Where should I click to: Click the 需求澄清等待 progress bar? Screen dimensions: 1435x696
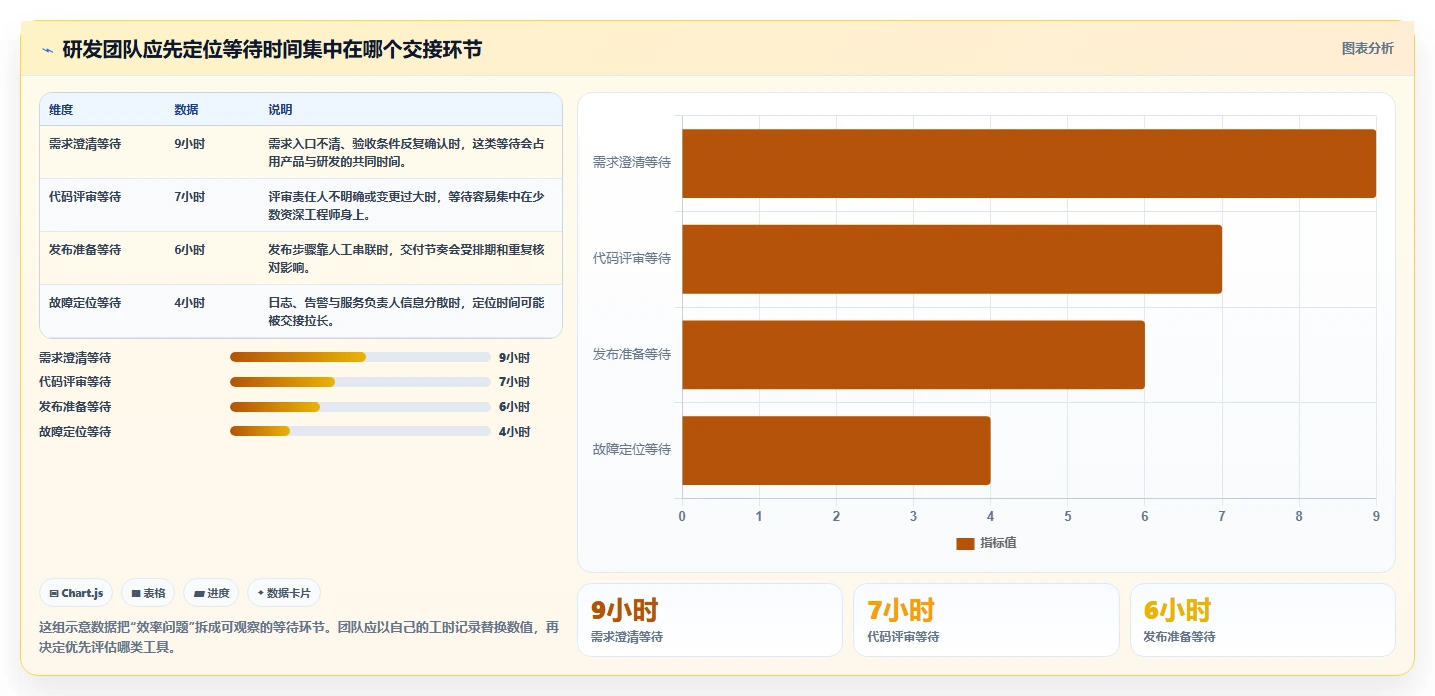point(360,357)
